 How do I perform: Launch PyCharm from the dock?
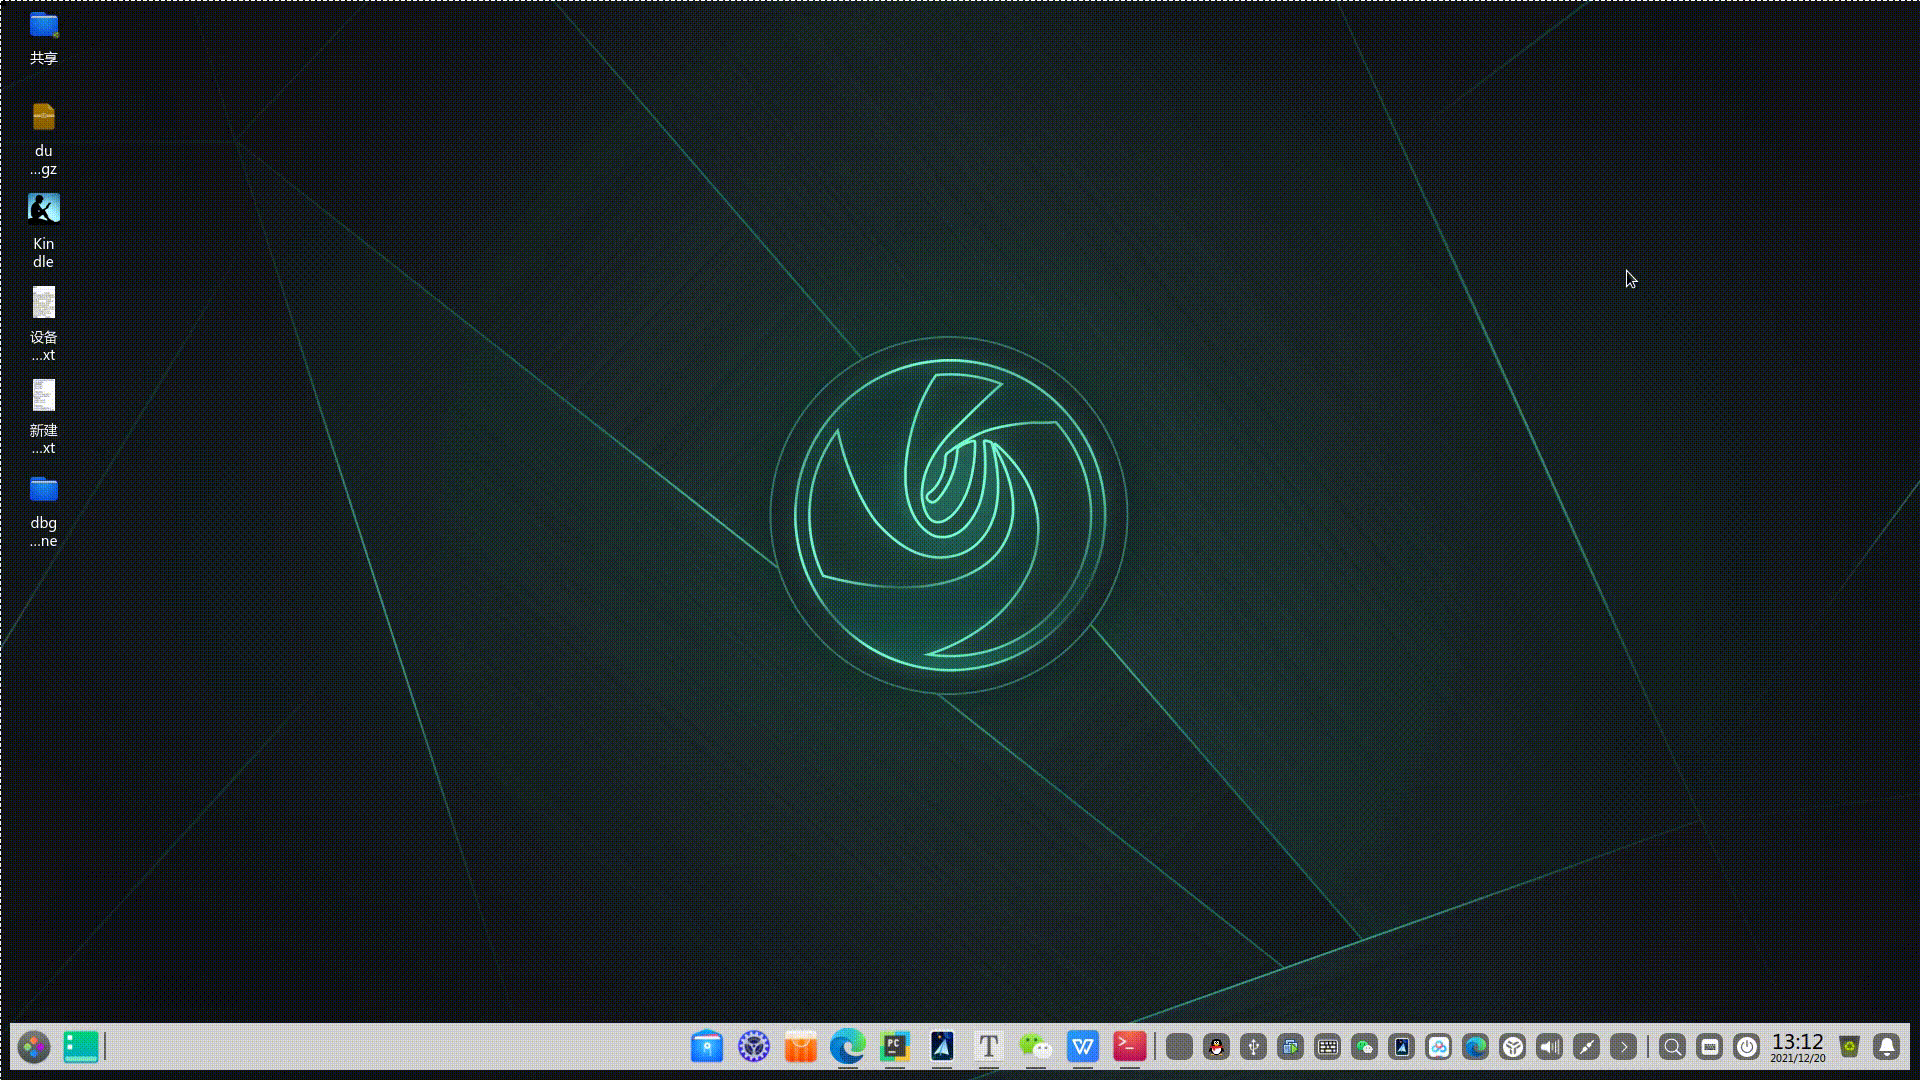(893, 1048)
